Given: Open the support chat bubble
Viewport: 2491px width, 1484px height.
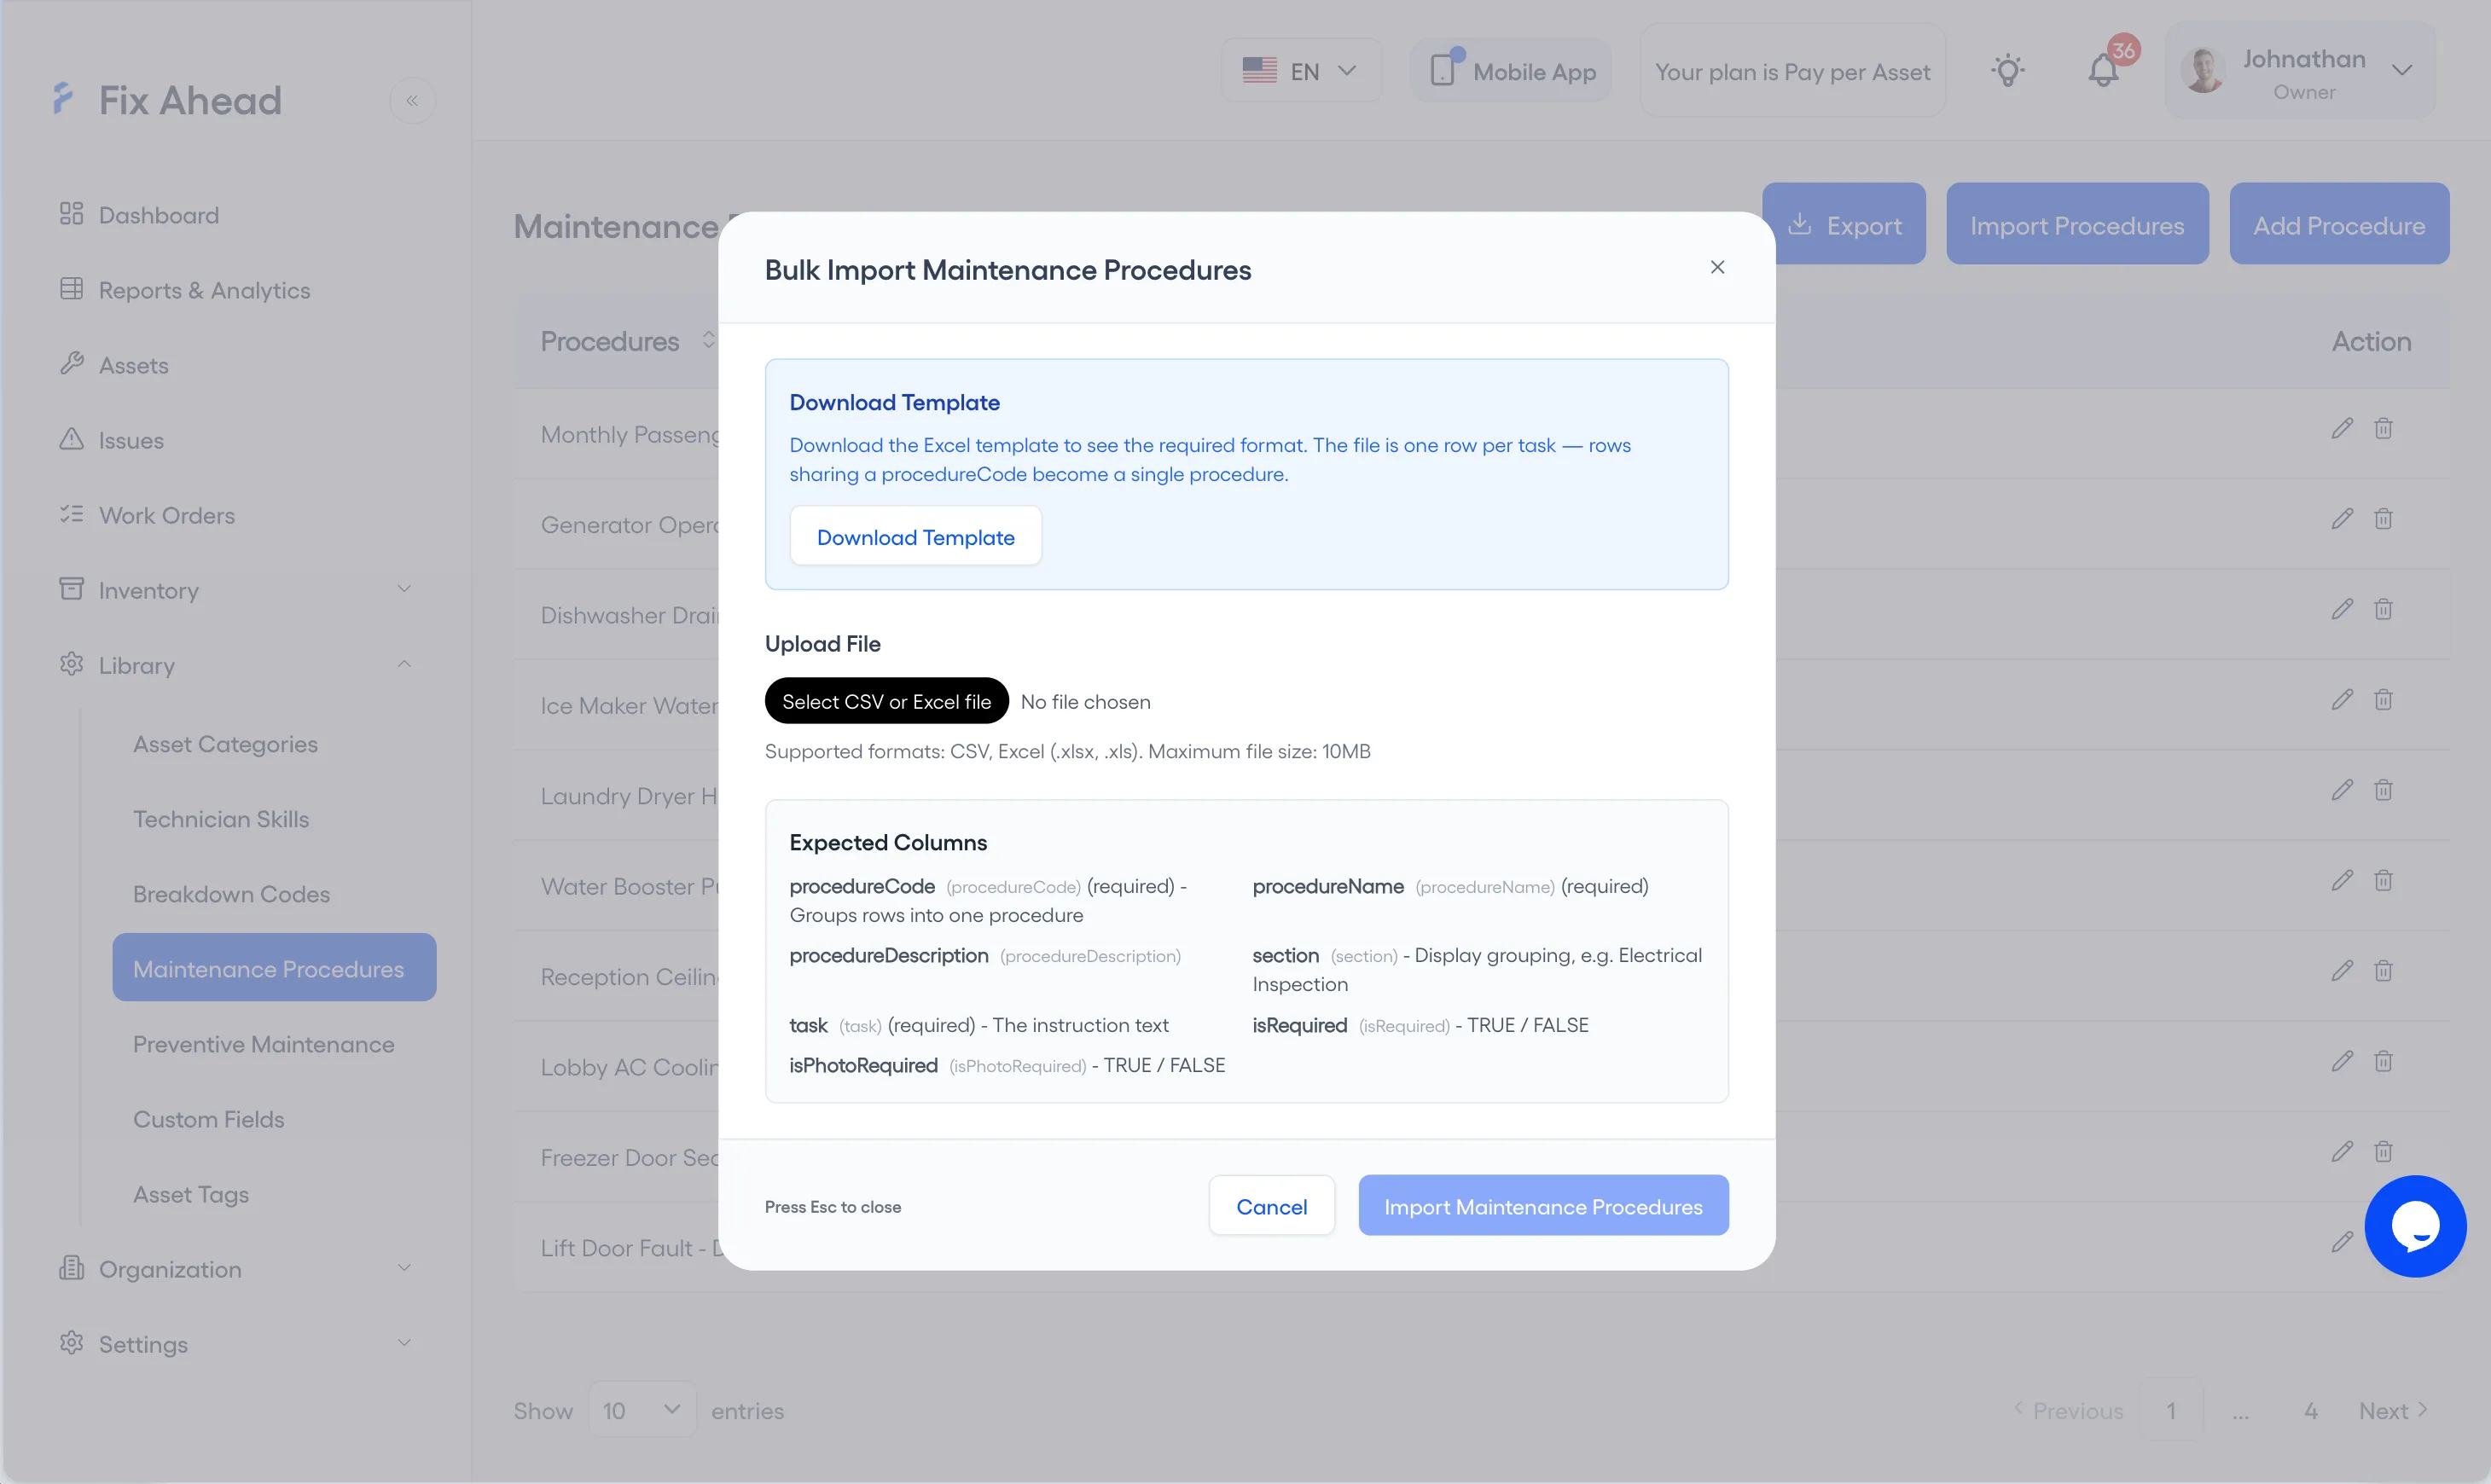Looking at the screenshot, I should (2415, 1225).
